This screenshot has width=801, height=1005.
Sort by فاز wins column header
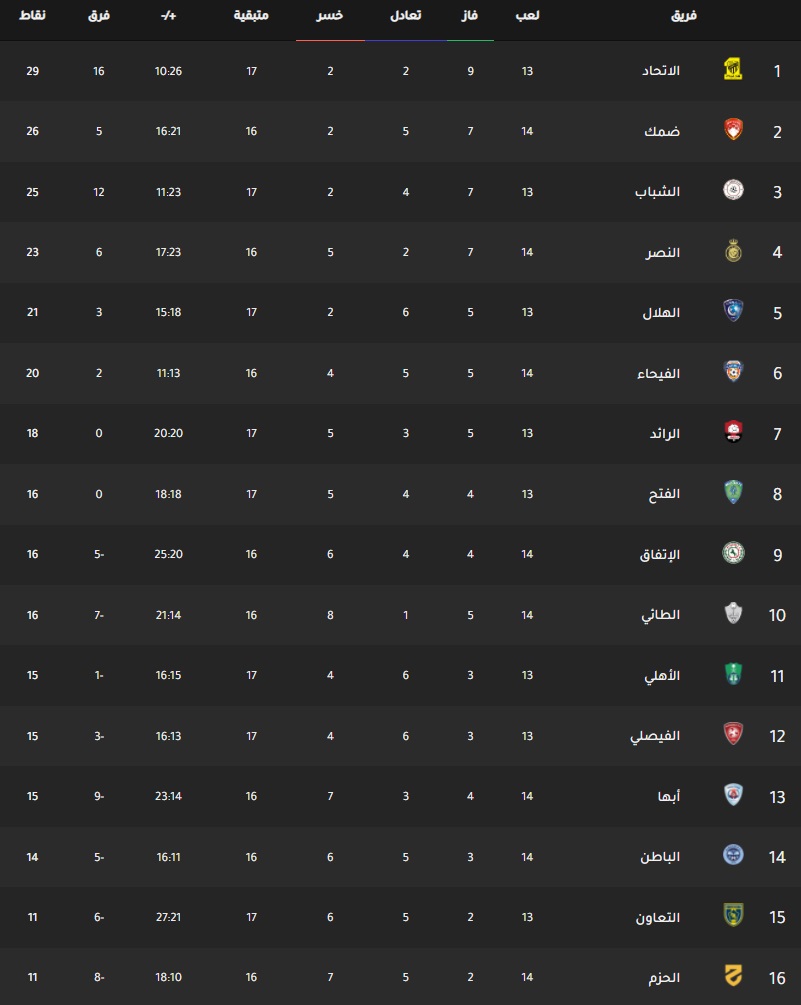pyautogui.click(x=470, y=15)
